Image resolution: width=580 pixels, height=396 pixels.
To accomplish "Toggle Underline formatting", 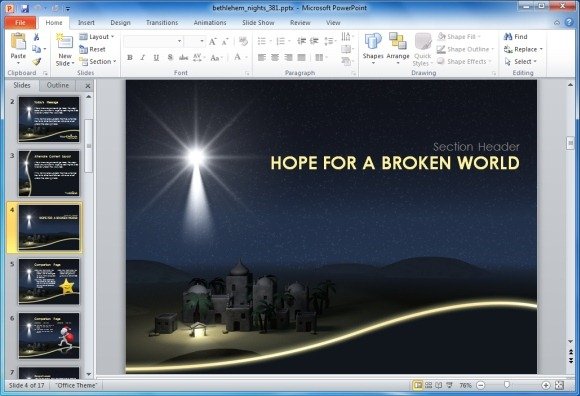I will pos(156,58).
